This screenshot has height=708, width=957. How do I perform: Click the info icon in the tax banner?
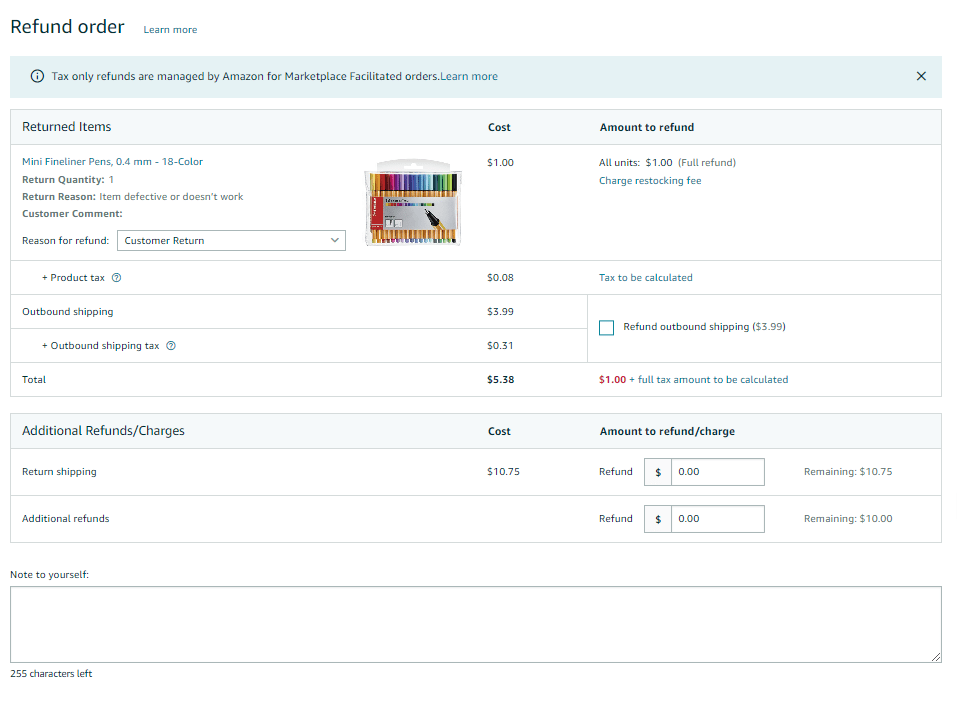37,76
